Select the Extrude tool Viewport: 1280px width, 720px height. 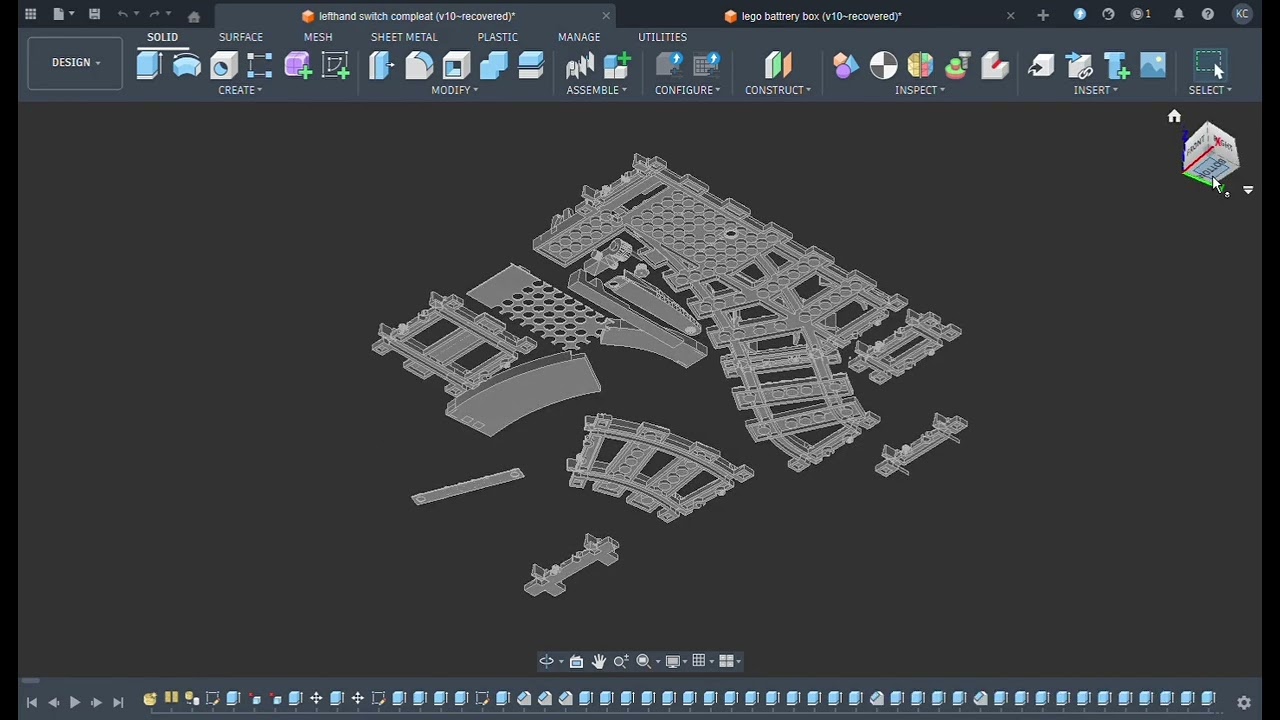point(149,66)
